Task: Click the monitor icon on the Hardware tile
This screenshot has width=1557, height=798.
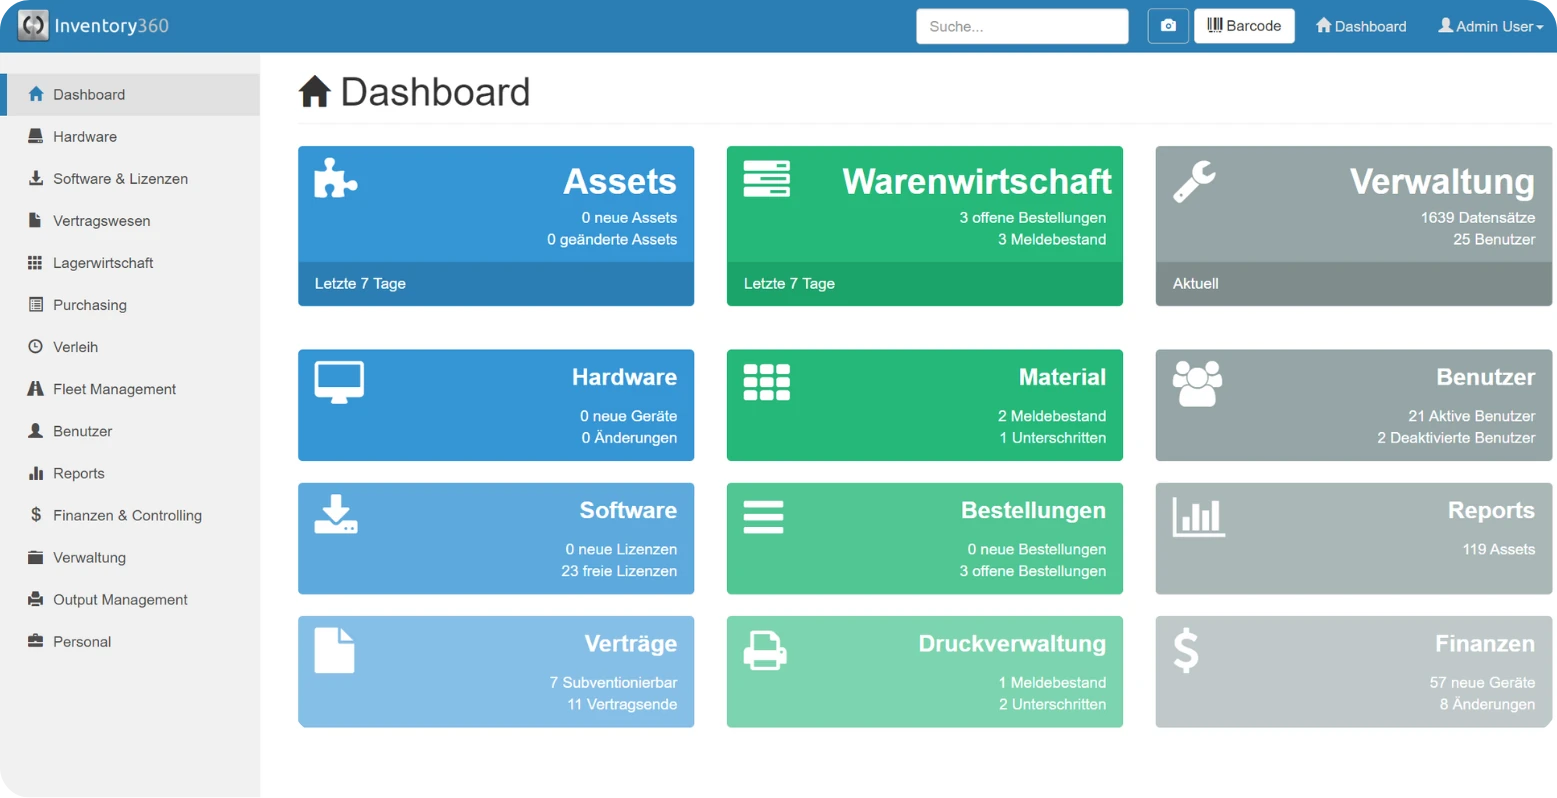Action: pyautogui.click(x=339, y=381)
